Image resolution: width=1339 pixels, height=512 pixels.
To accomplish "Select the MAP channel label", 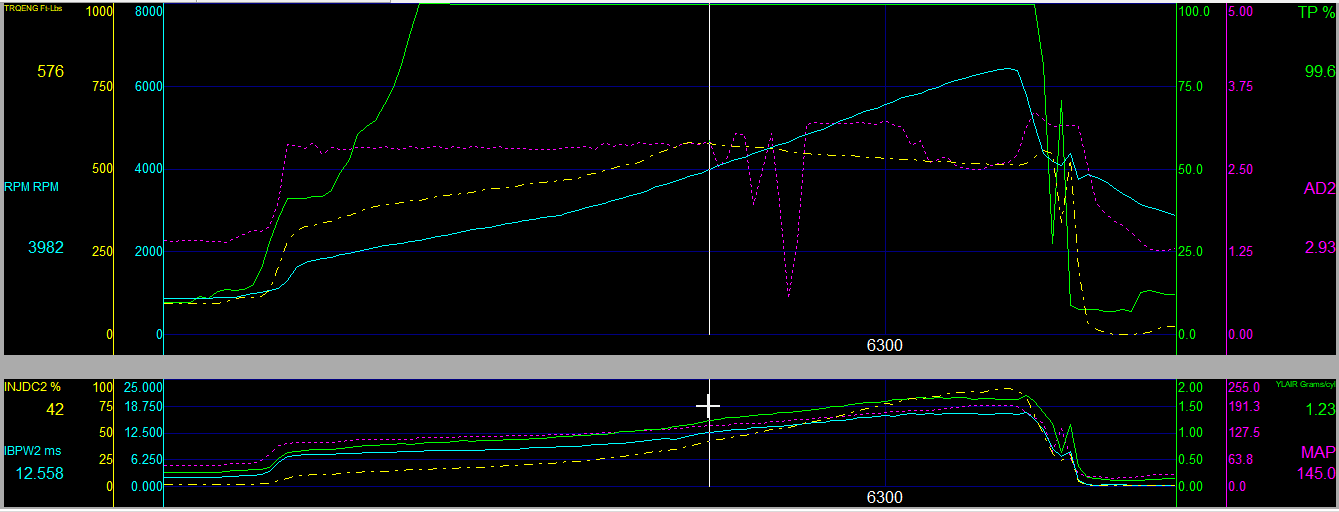I will (1317, 452).
